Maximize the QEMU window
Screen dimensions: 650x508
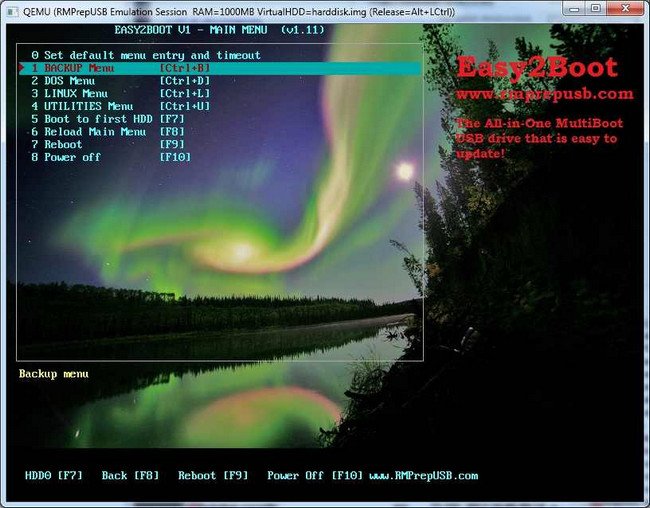point(596,8)
